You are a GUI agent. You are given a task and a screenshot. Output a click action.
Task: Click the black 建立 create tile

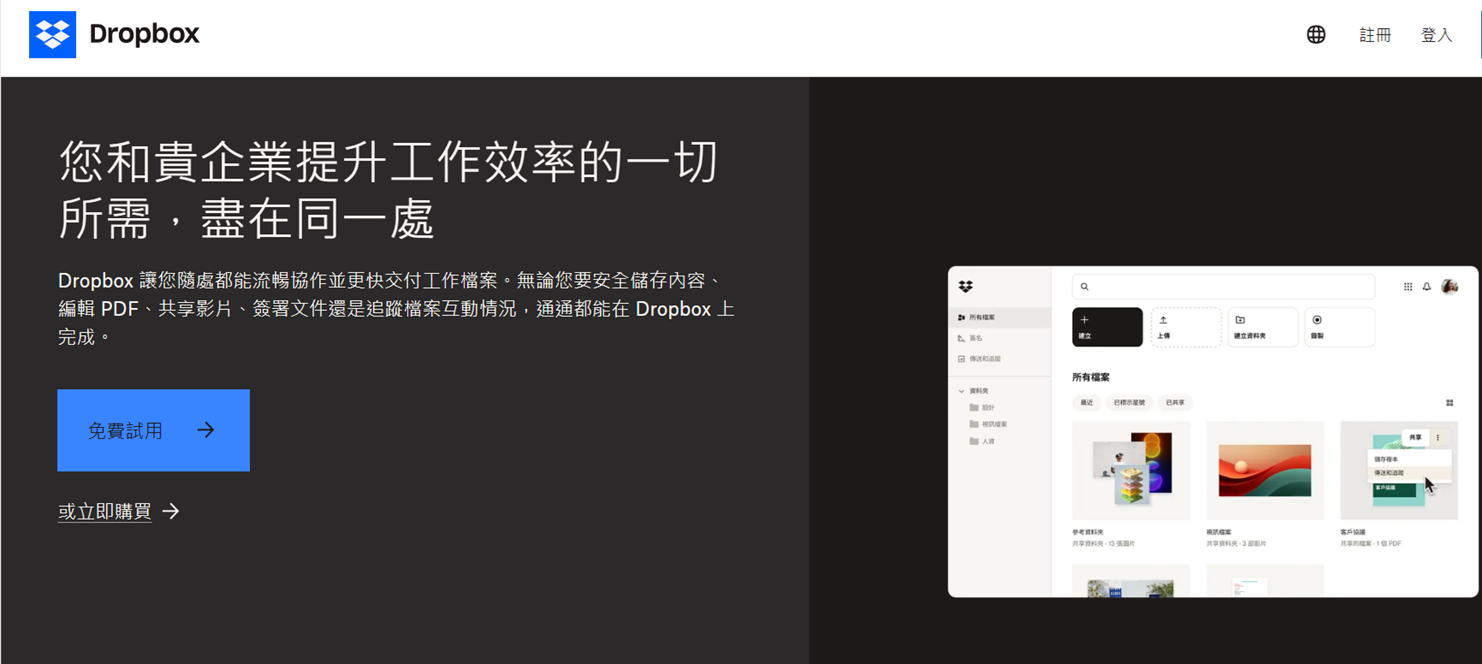pos(1107,327)
